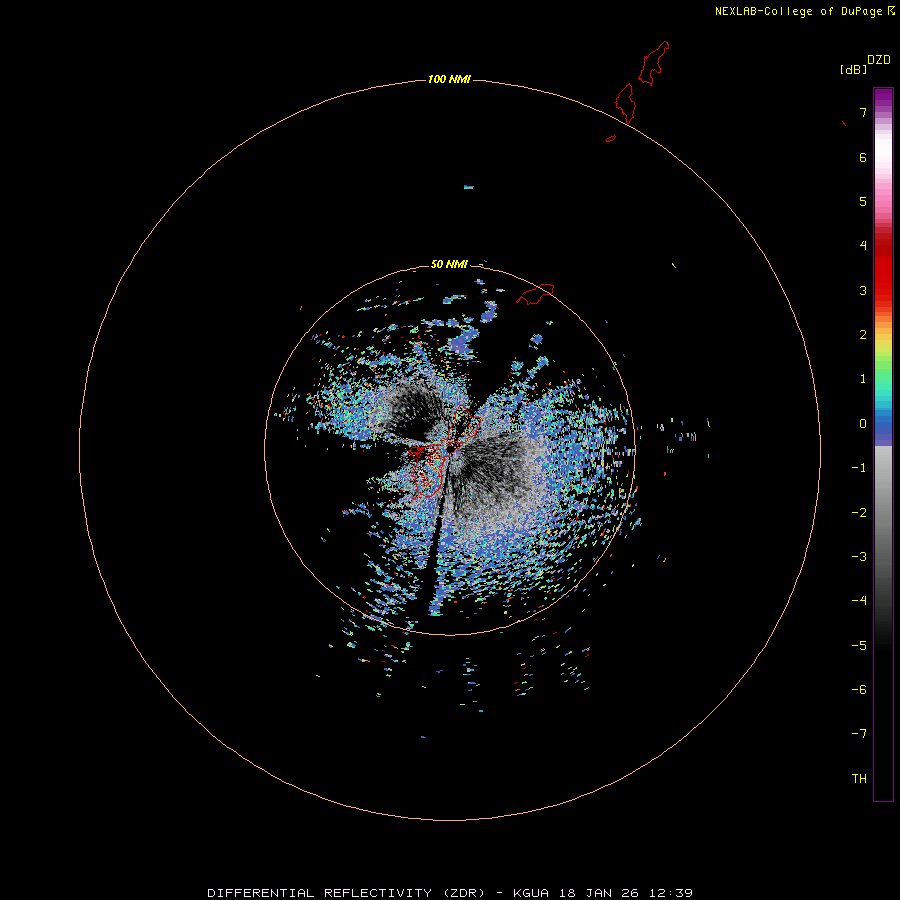Click the 0 value on color scale
900x900 pixels.
click(x=863, y=424)
